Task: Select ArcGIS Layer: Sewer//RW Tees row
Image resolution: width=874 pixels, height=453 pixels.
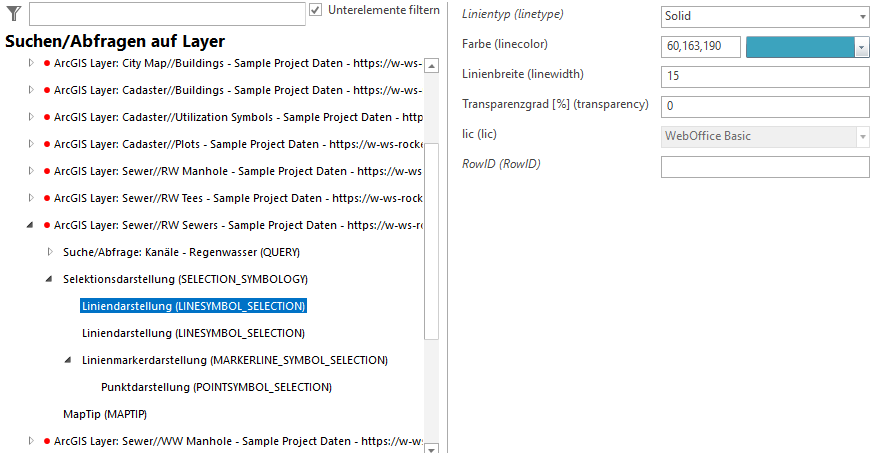Action: (x=238, y=198)
